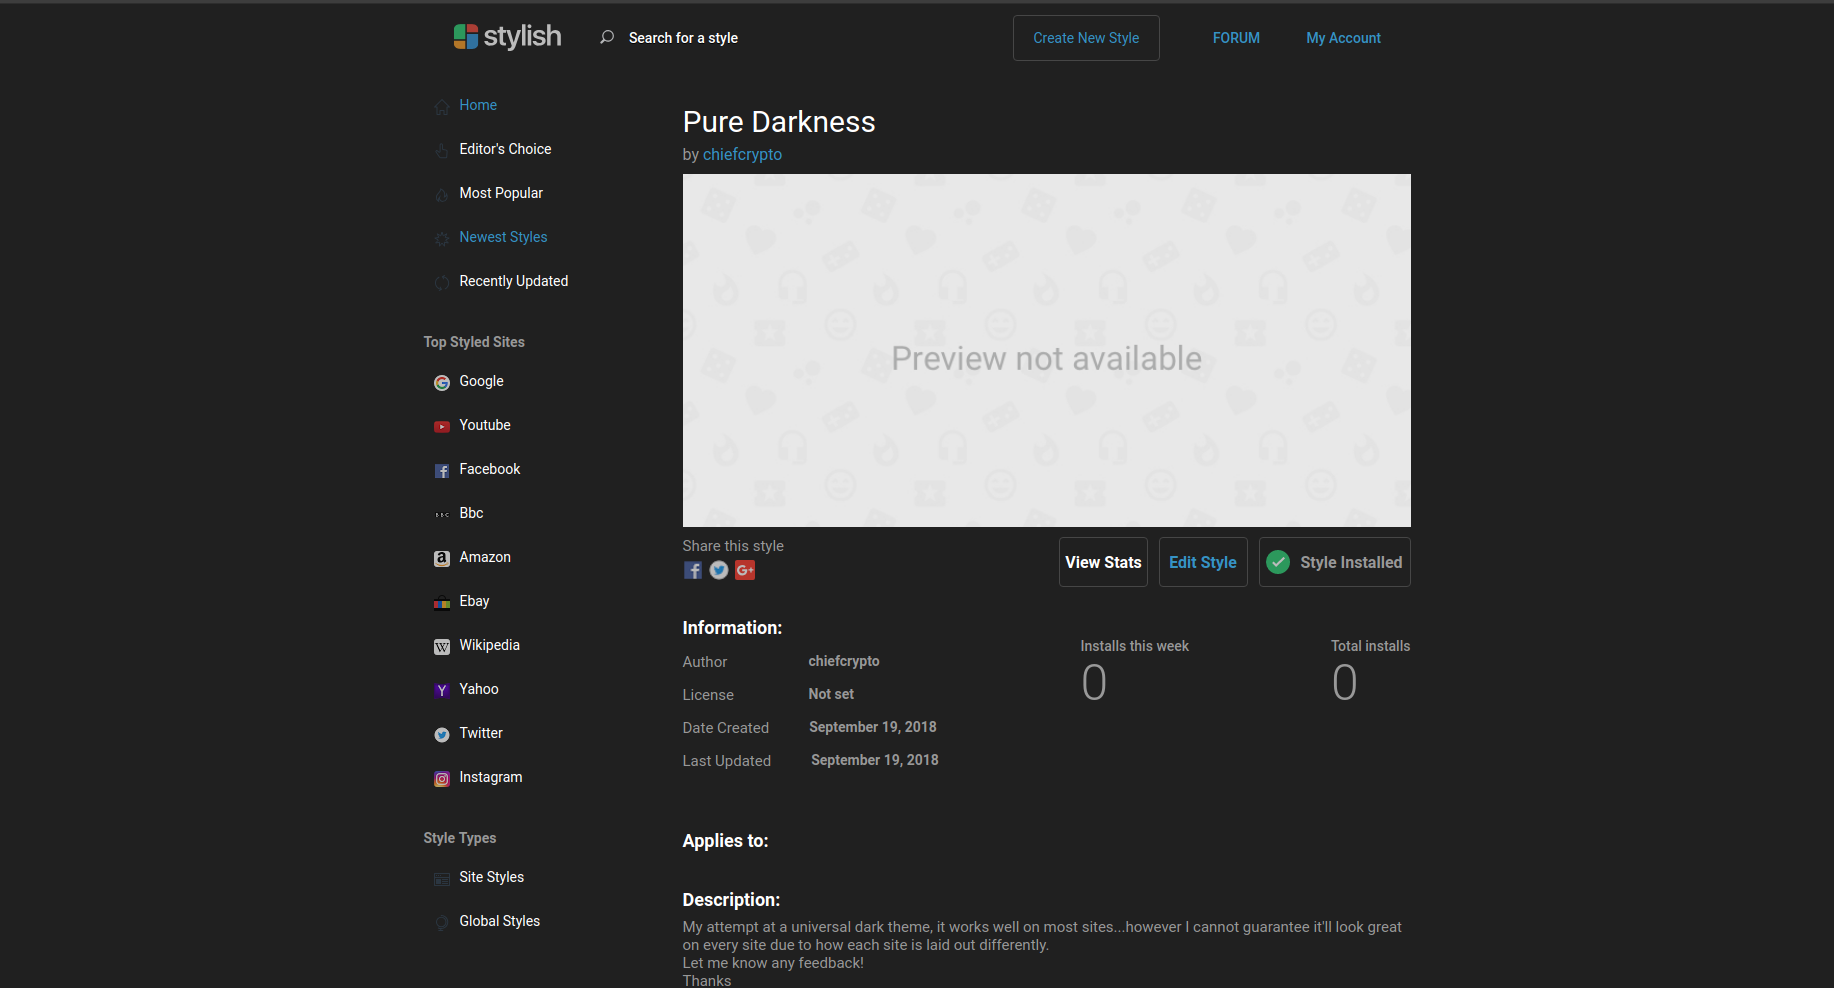Open Wikipedia styles link
The height and width of the screenshot is (988, 1834).
tap(489, 645)
